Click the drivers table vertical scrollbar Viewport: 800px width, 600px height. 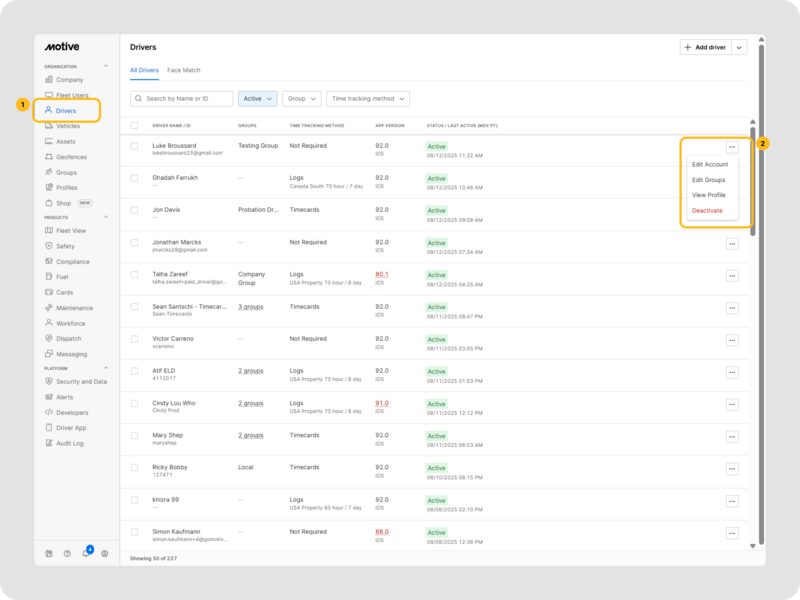tap(753, 180)
